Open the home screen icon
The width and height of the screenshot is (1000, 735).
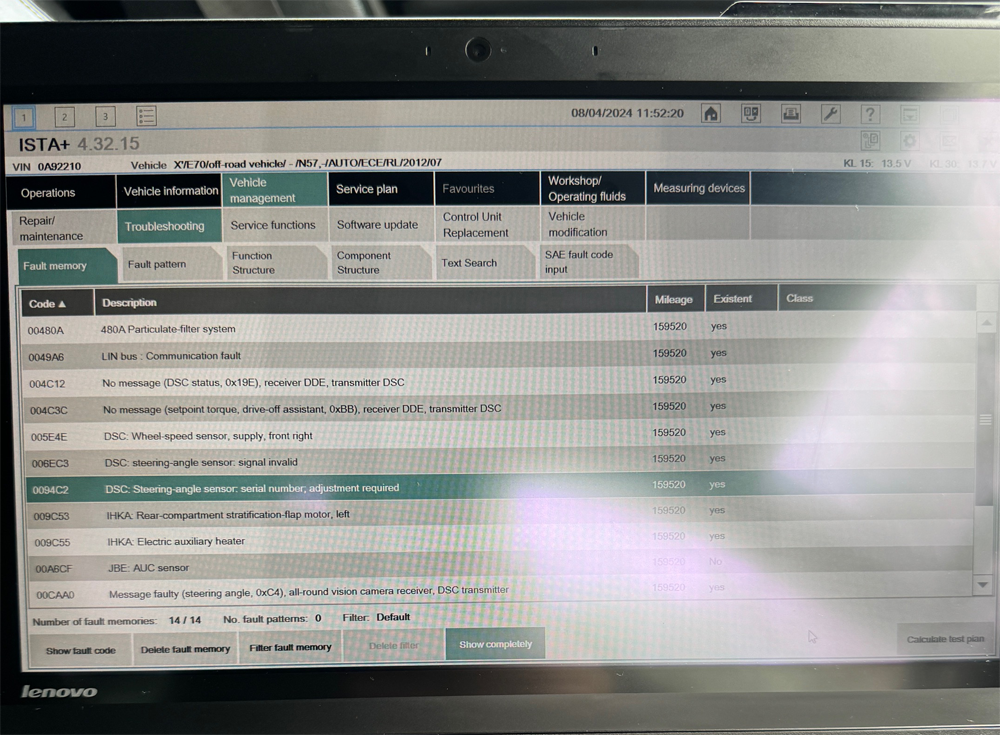click(710, 114)
